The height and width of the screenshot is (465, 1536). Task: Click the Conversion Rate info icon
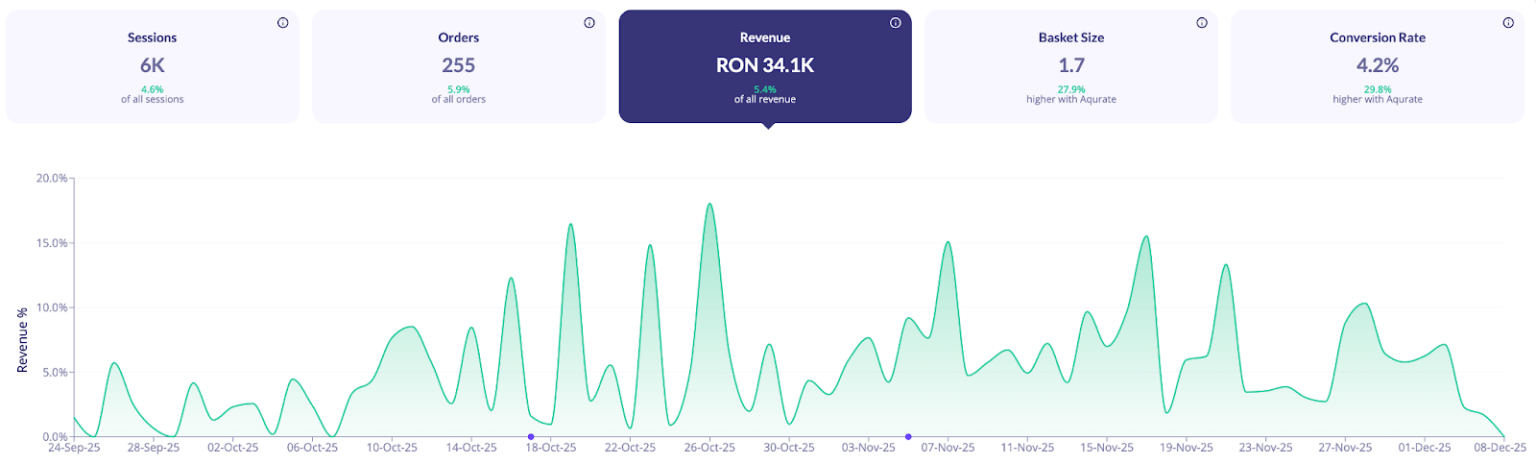point(1507,23)
